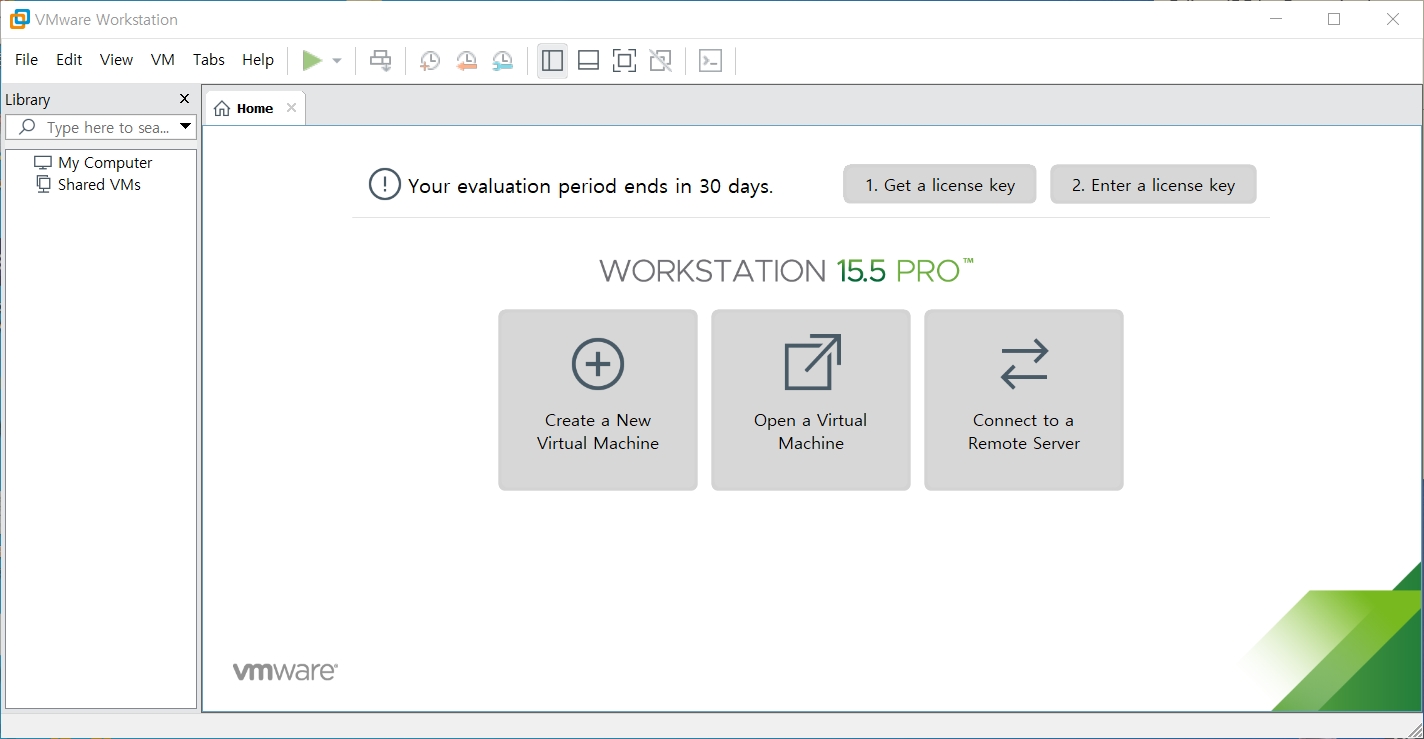
Task: Click the Home tab house icon
Action: click(x=222, y=108)
